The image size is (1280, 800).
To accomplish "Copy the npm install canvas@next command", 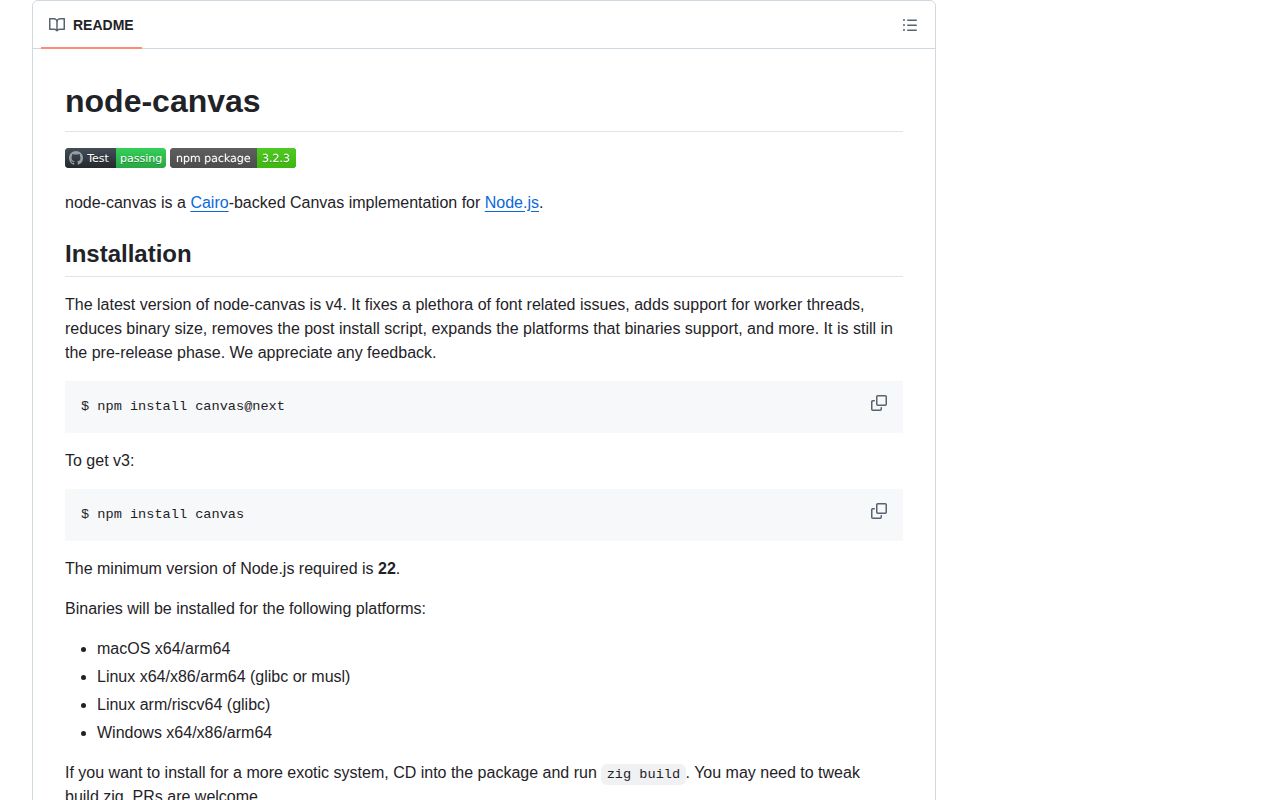I will click(879, 403).
